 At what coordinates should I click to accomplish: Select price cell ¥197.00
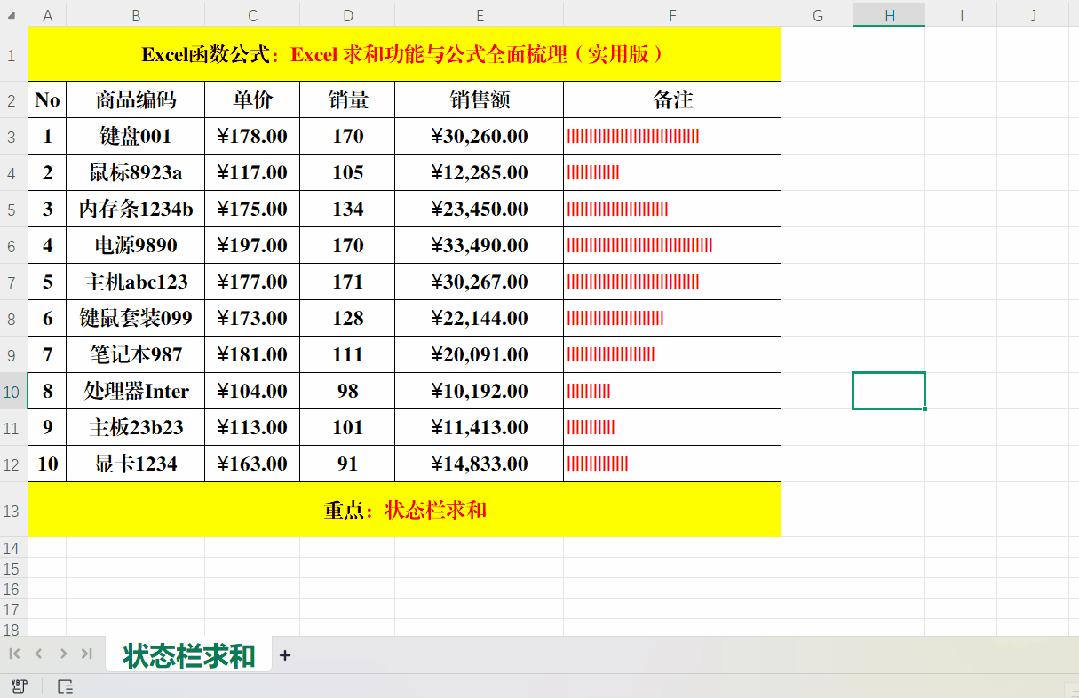(253, 245)
